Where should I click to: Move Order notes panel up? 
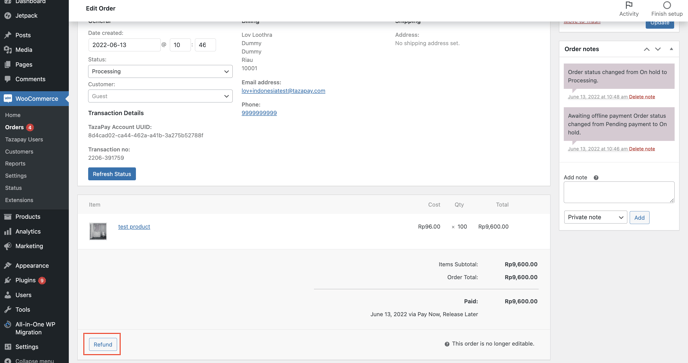coord(646,49)
